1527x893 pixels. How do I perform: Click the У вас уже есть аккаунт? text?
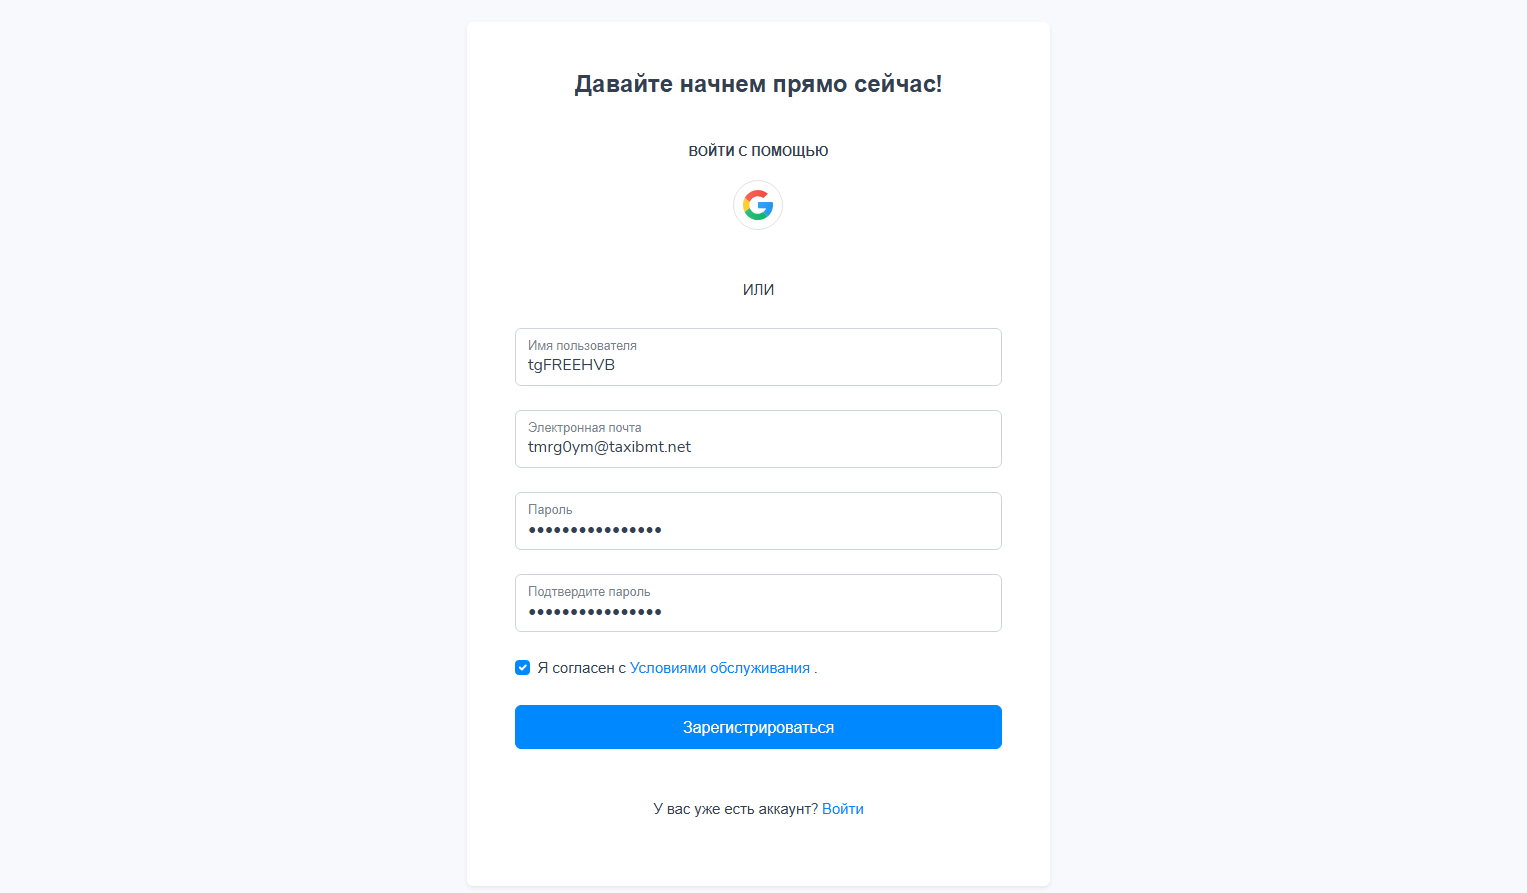[735, 809]
